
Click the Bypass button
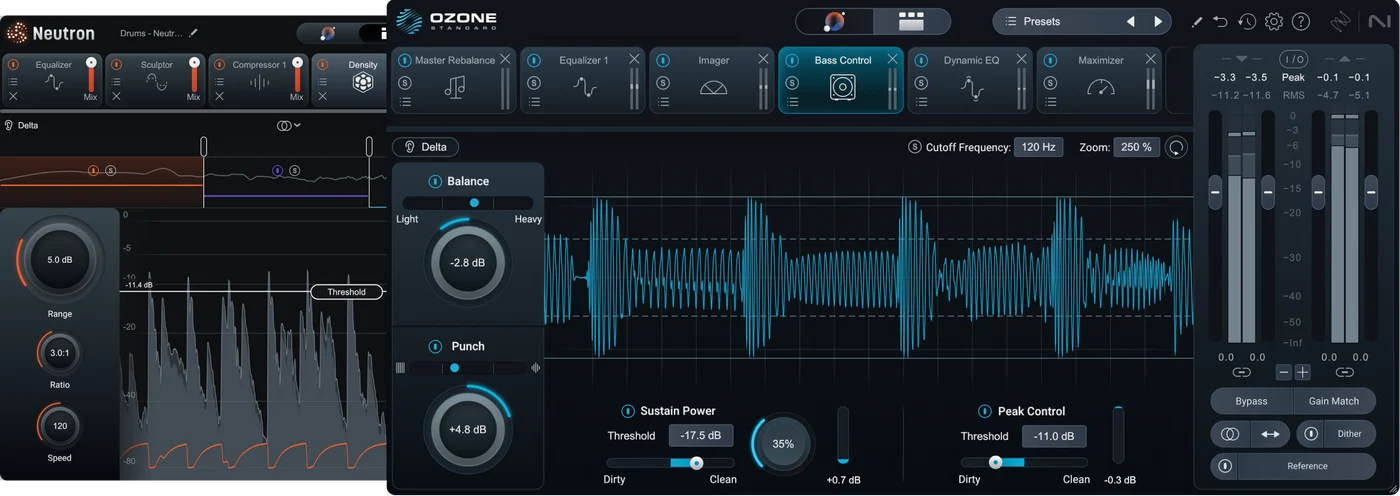(x=1251, y=401)
